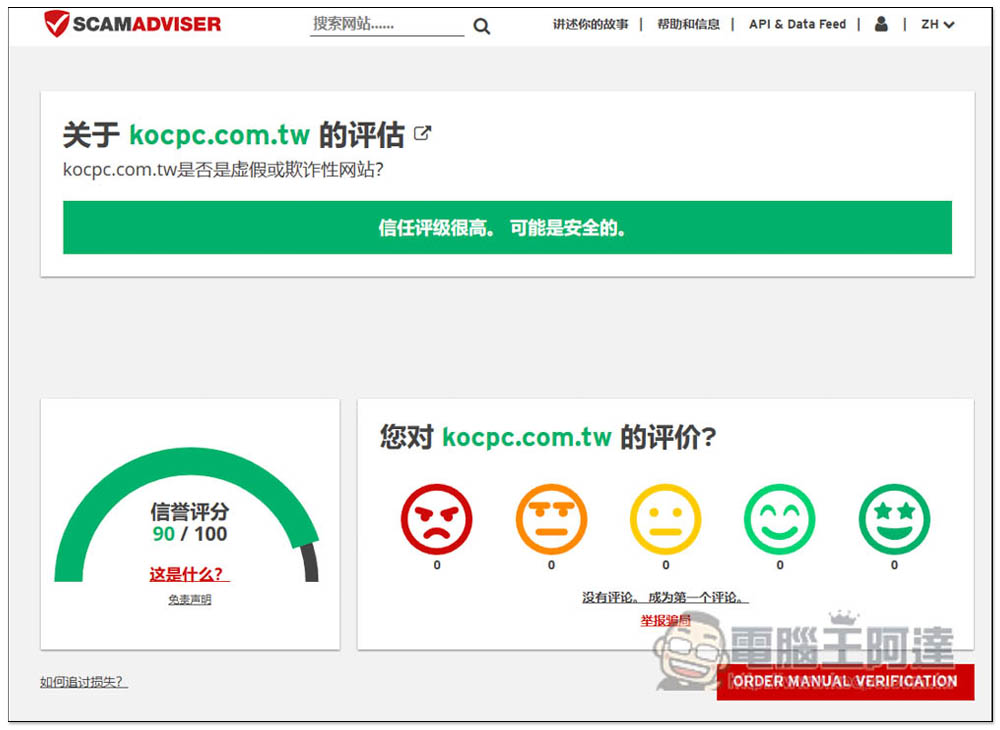Screen dimensions: 1000x730
Task: Expand the ZH language dropdown
Action: [x=937, y=24]
